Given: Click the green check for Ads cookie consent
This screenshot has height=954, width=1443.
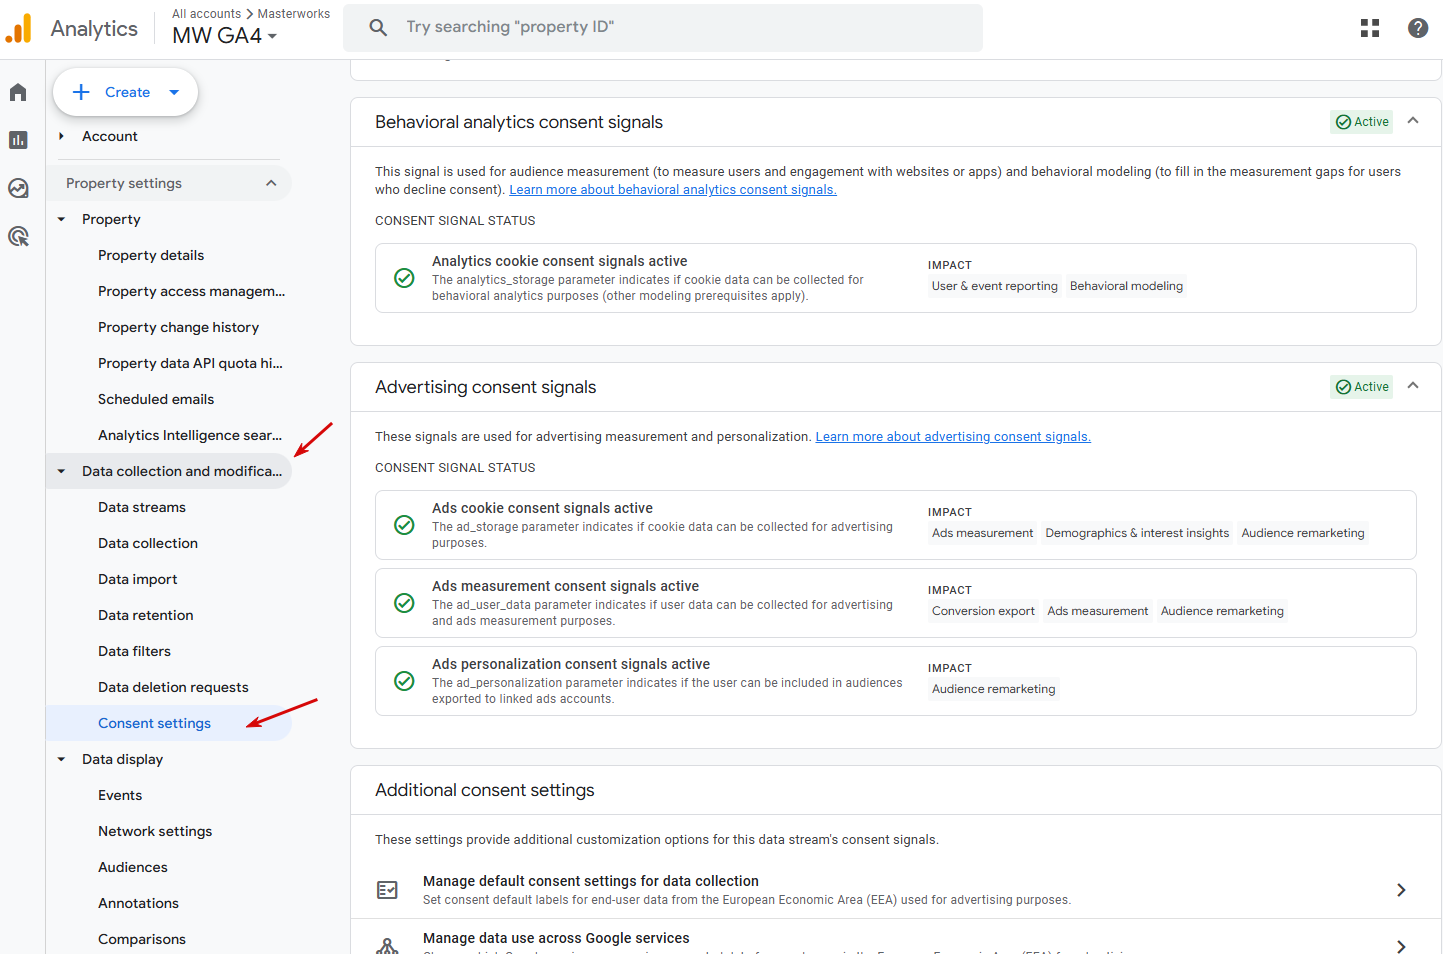Looking at the screenshot, I should pos(404,525).
